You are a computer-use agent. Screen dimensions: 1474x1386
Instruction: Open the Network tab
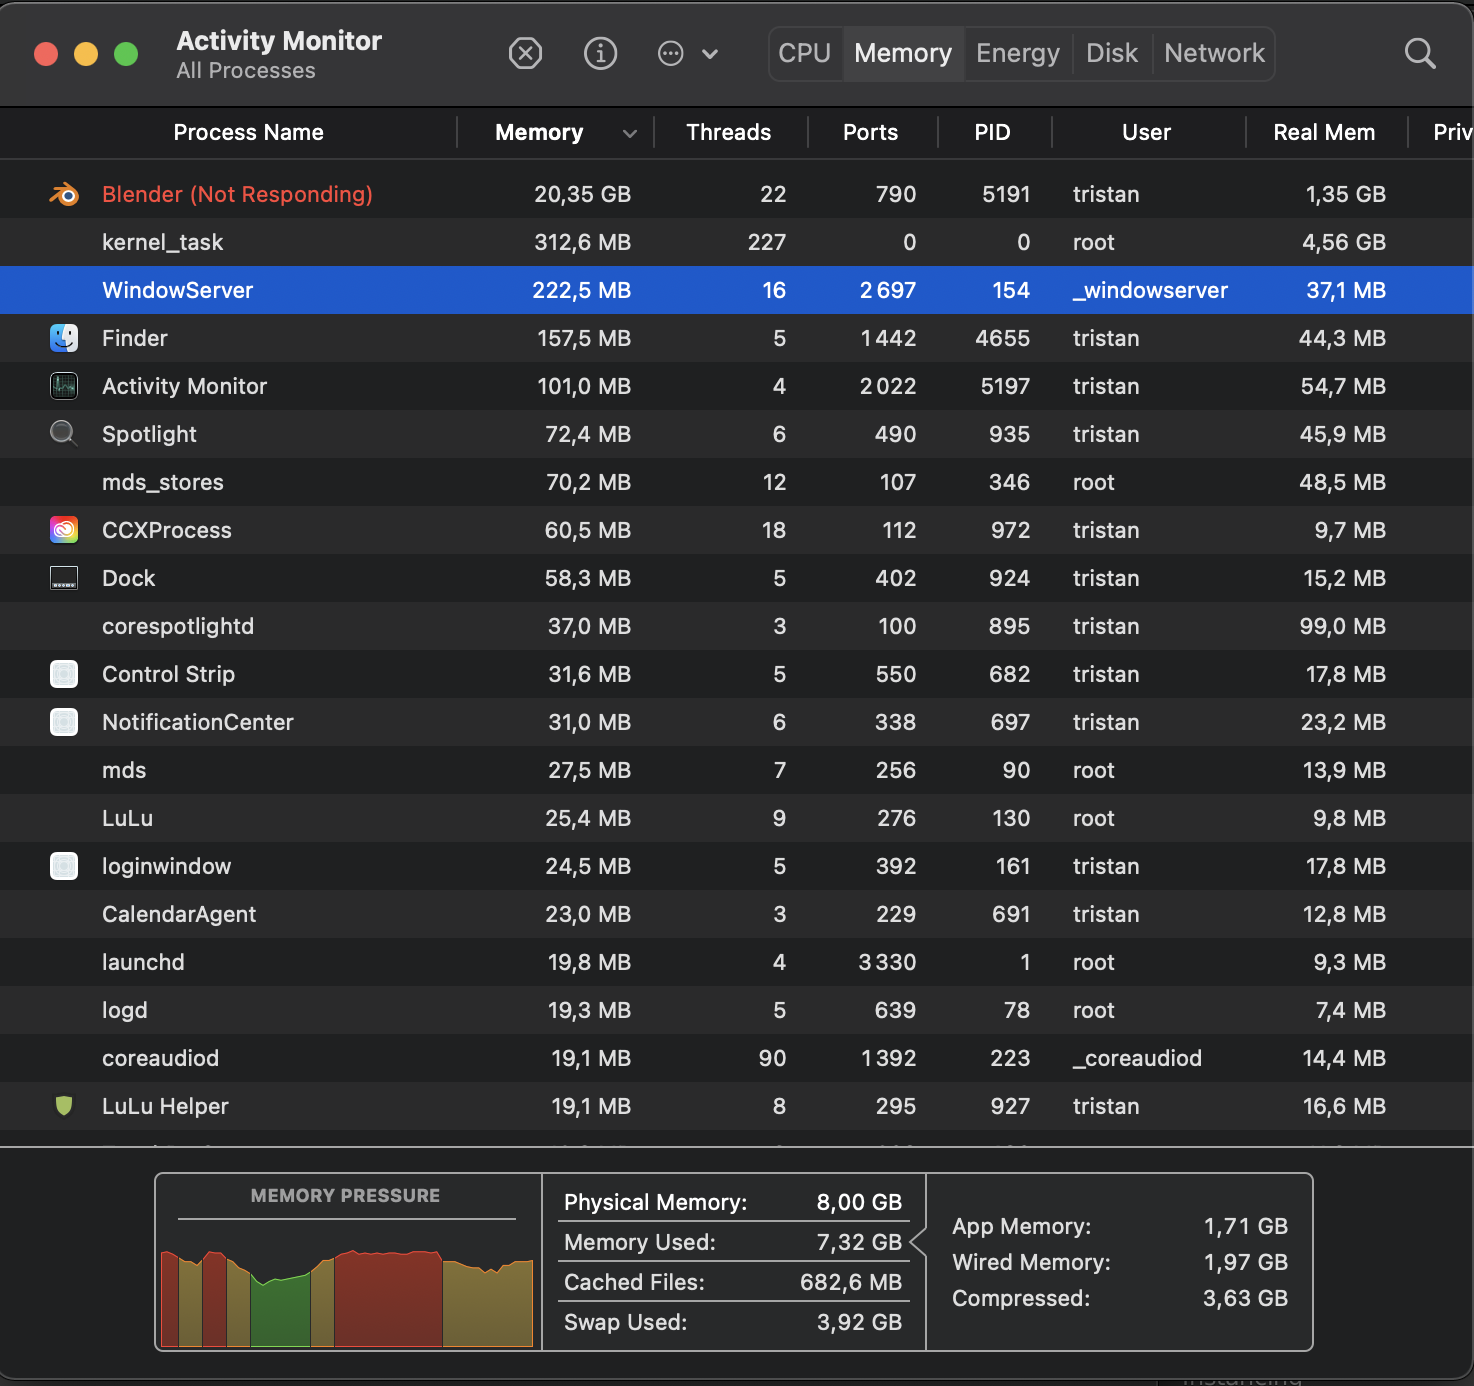(x=1214, y=53)
